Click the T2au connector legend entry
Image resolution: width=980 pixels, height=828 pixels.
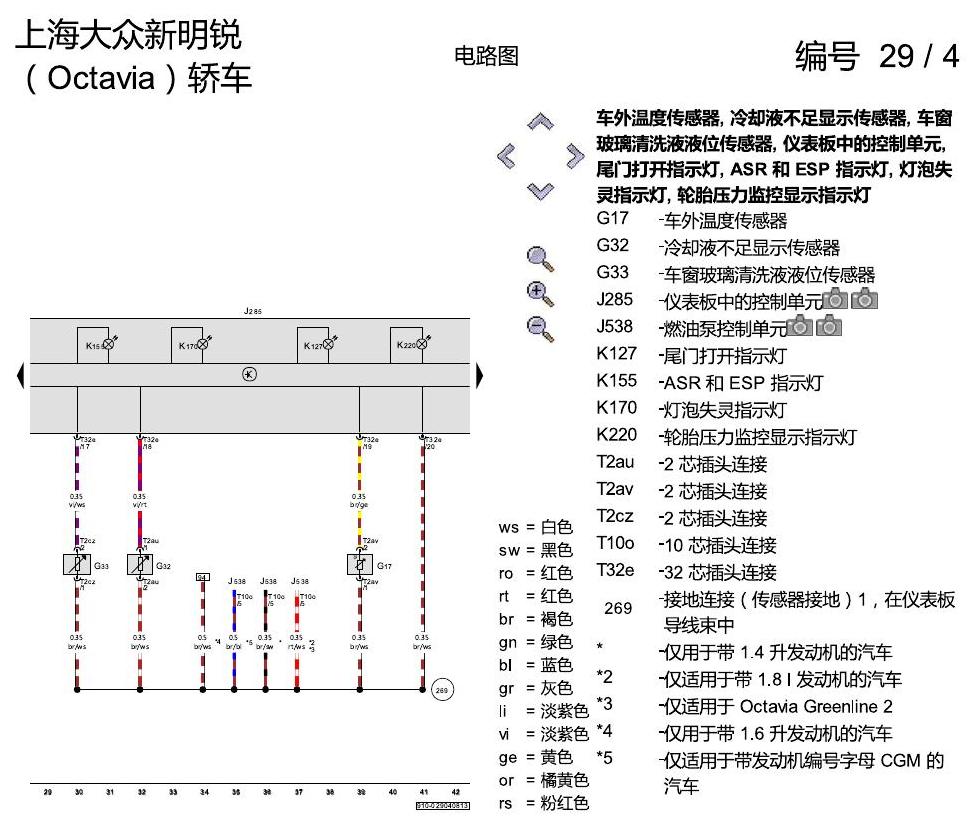pyautogui.click(x=681, y=463)
